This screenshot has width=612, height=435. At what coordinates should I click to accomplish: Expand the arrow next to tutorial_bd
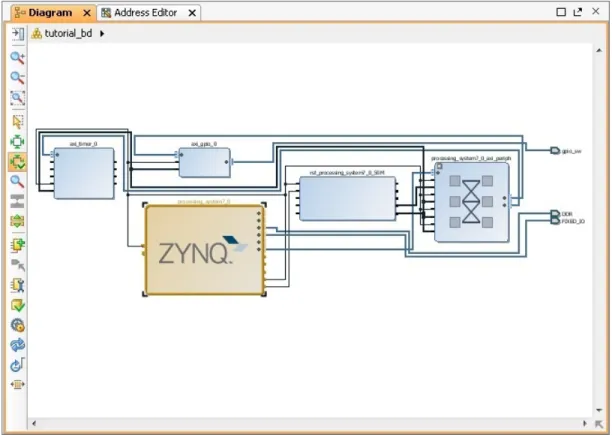click(102, 34)
